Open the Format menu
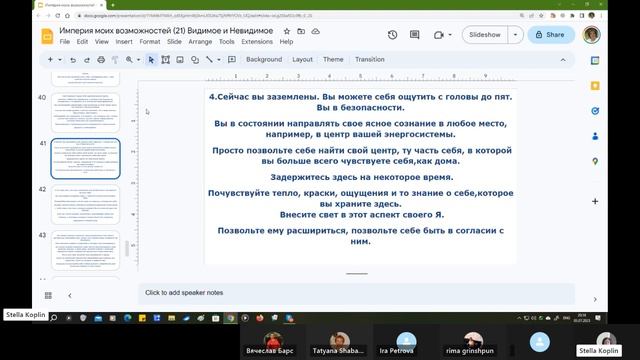 coord(150,42)
